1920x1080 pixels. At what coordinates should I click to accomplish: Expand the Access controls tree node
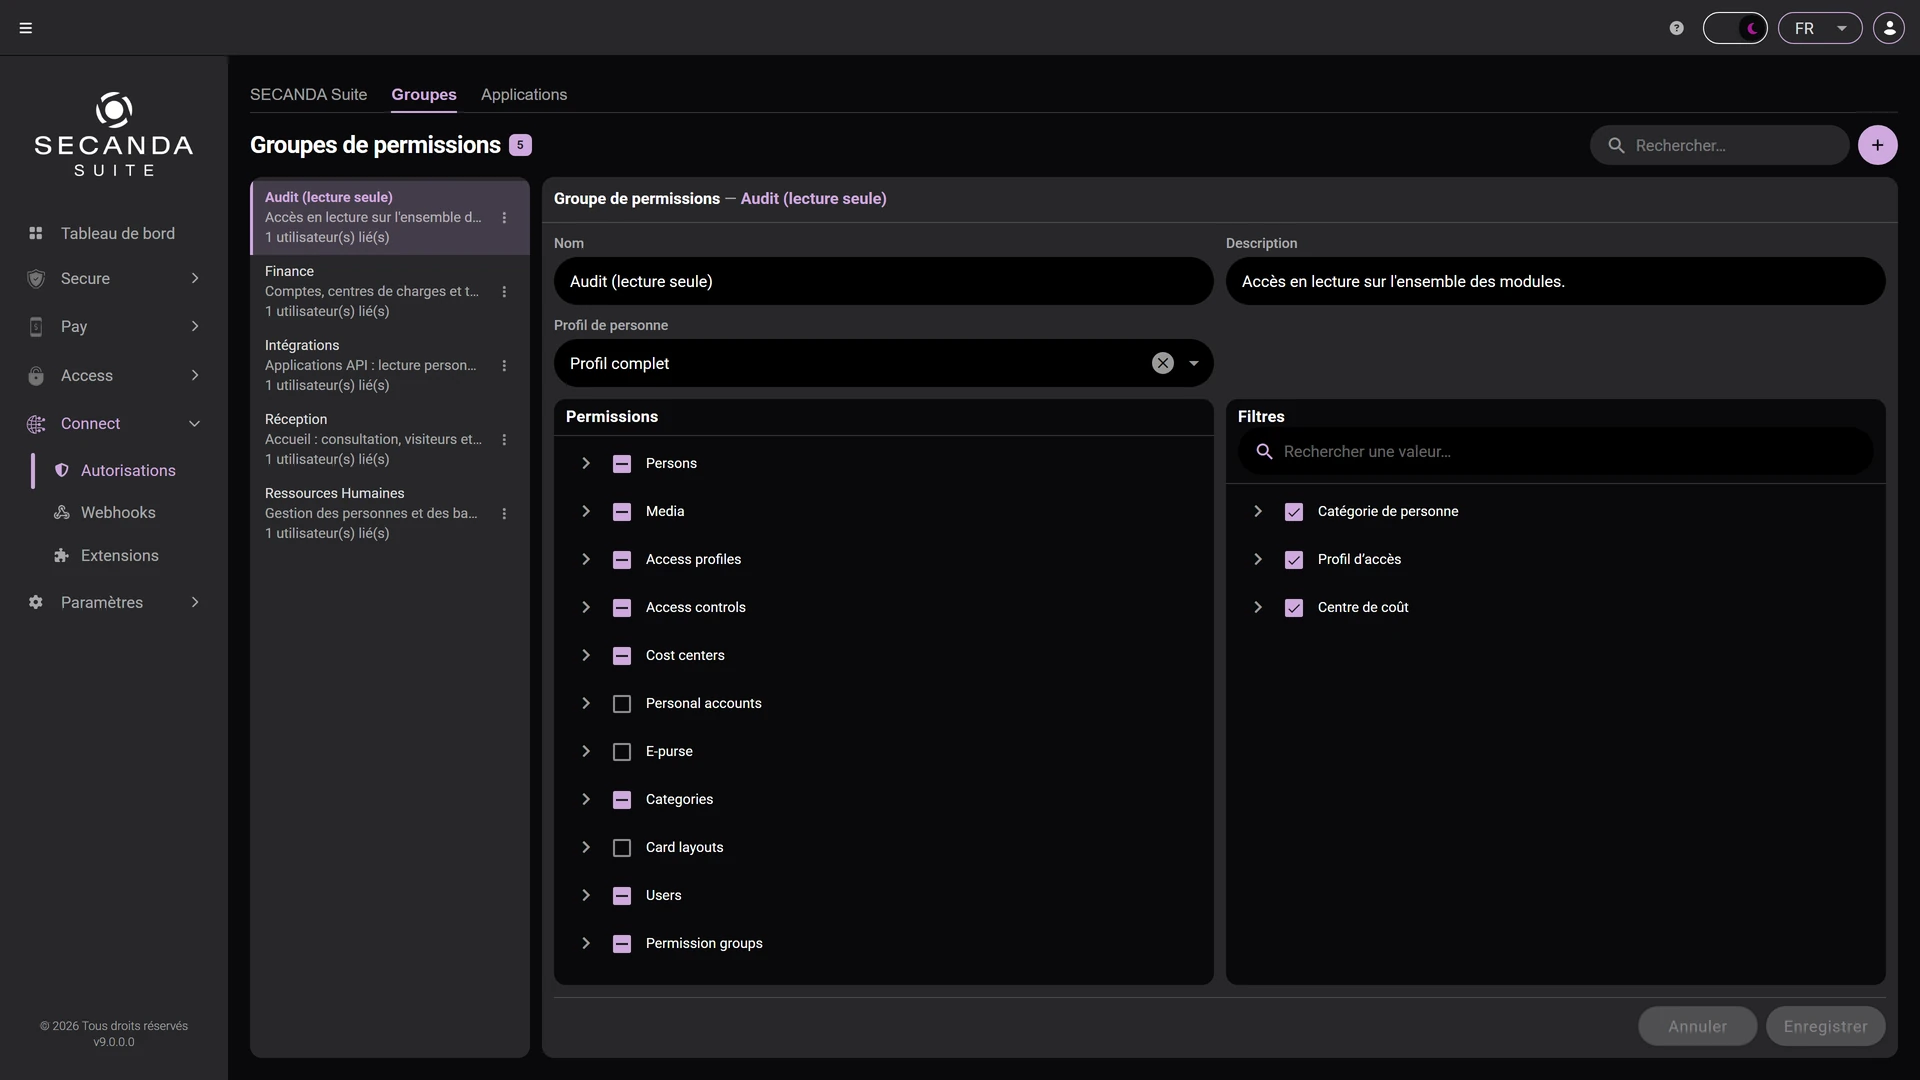[x=586, y=608]
